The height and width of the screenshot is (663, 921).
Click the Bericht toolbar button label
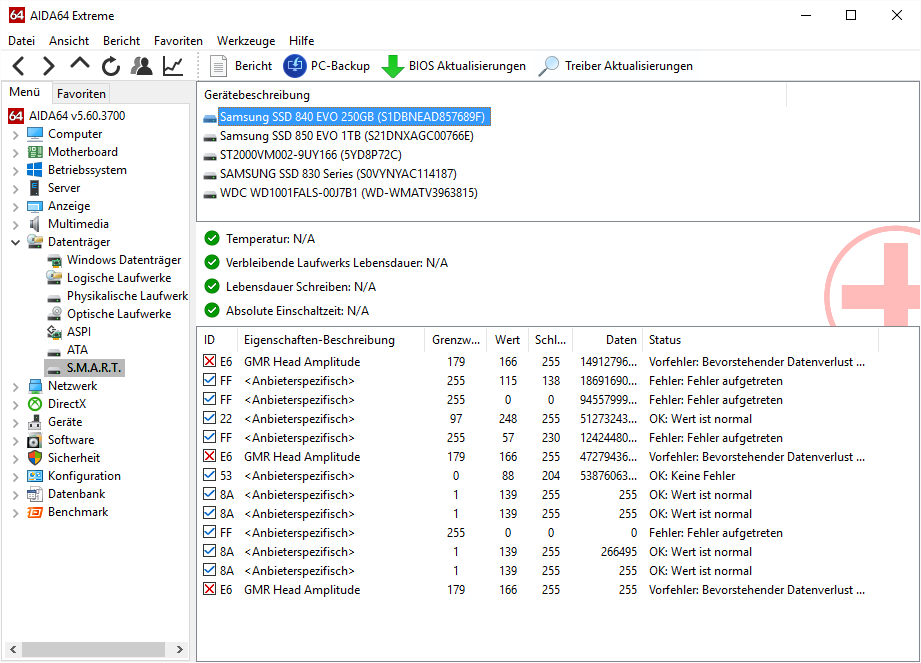pyautogui.click(x=253, y=66)
